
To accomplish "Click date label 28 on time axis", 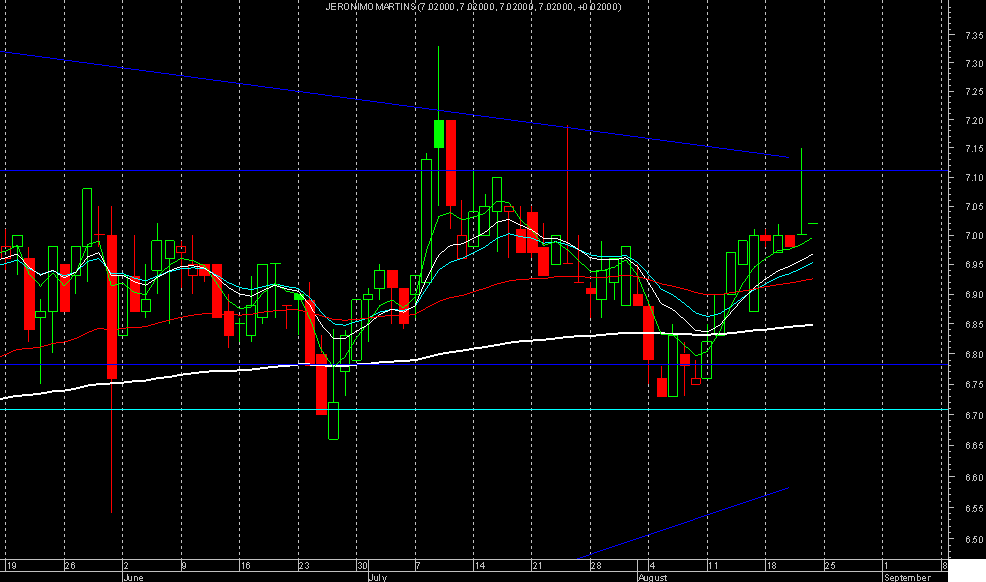I will click(595, 566).
